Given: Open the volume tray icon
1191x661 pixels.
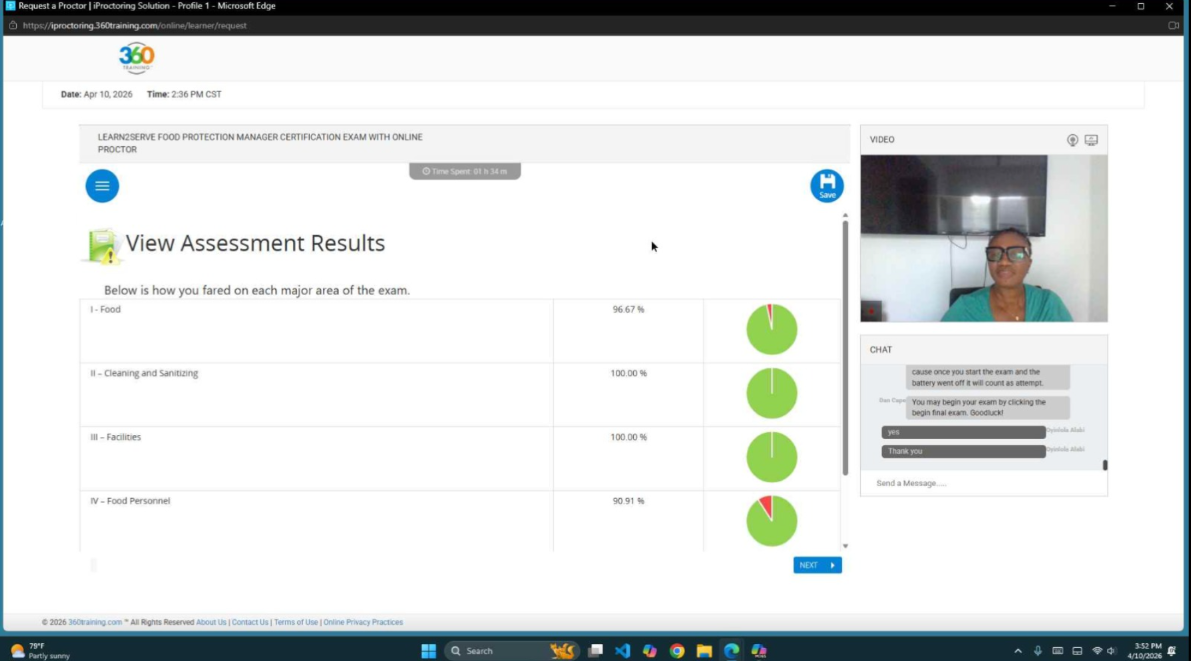Looking at the screenshot, I should (x=1111, y=651).
